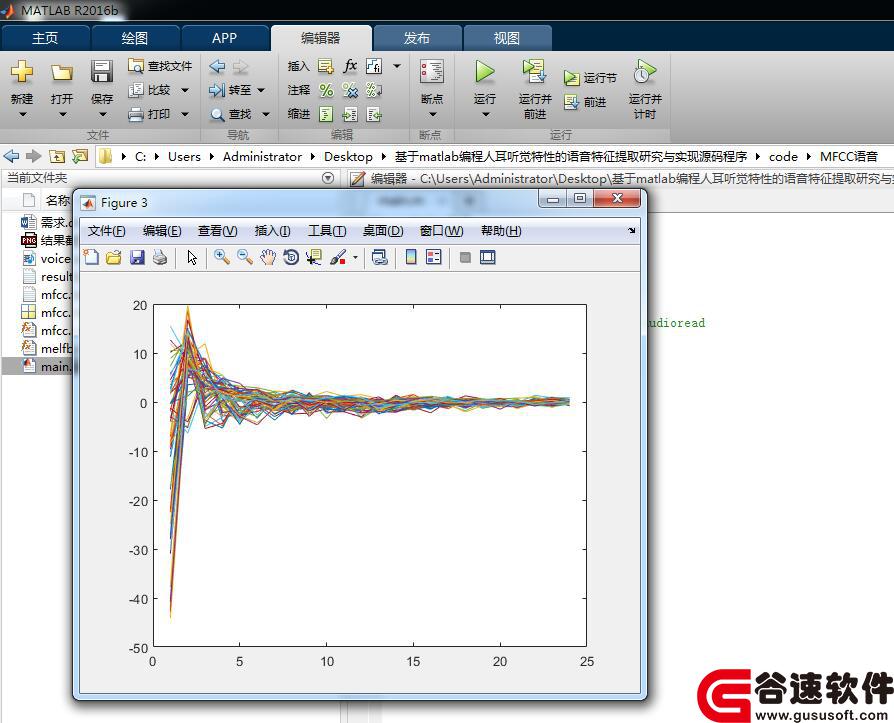The height and width of the screenshot is (723, 894).
Task: Switch to the 绘图 (Plots) tab
Action: 135,38
